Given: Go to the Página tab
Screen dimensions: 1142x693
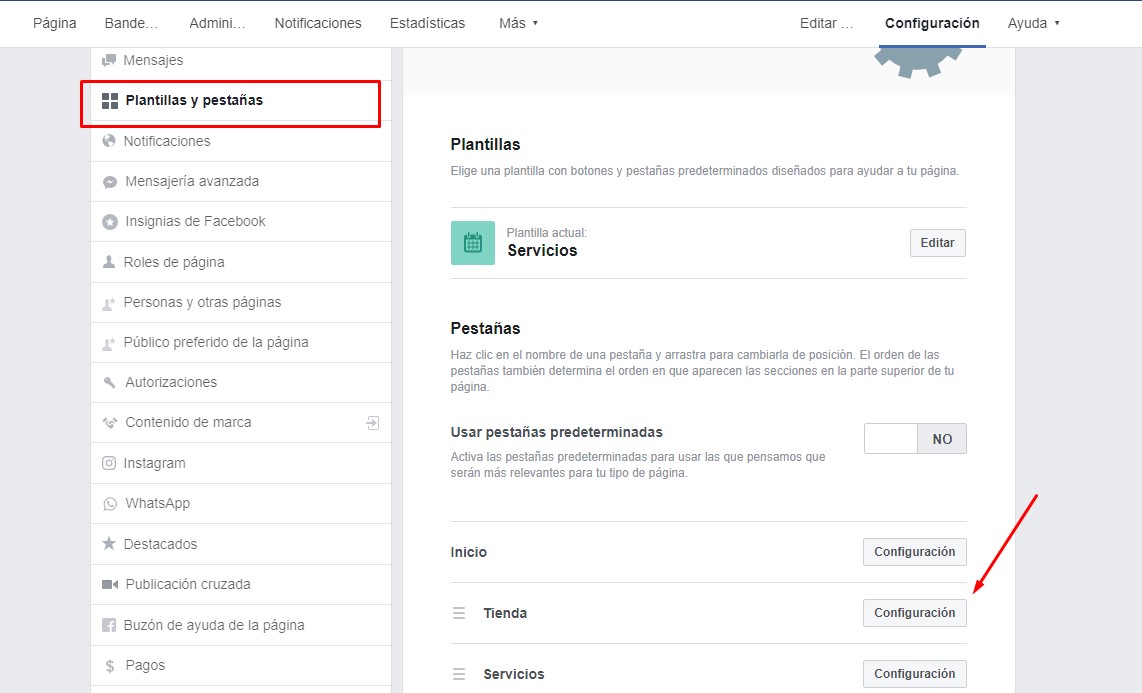Looking at the screenshot, I should point(55,23).
